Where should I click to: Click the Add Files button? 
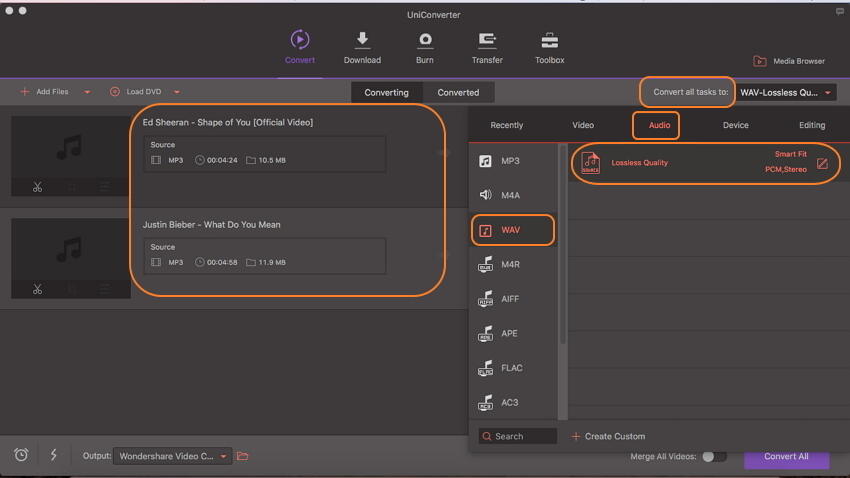[x=44, y=92]
